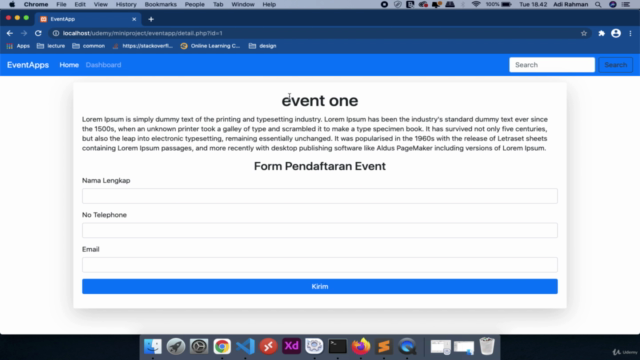Open a new tab with plus button
Image resolution: width=640 pixels, height=360 pixels.
(151, 19)
